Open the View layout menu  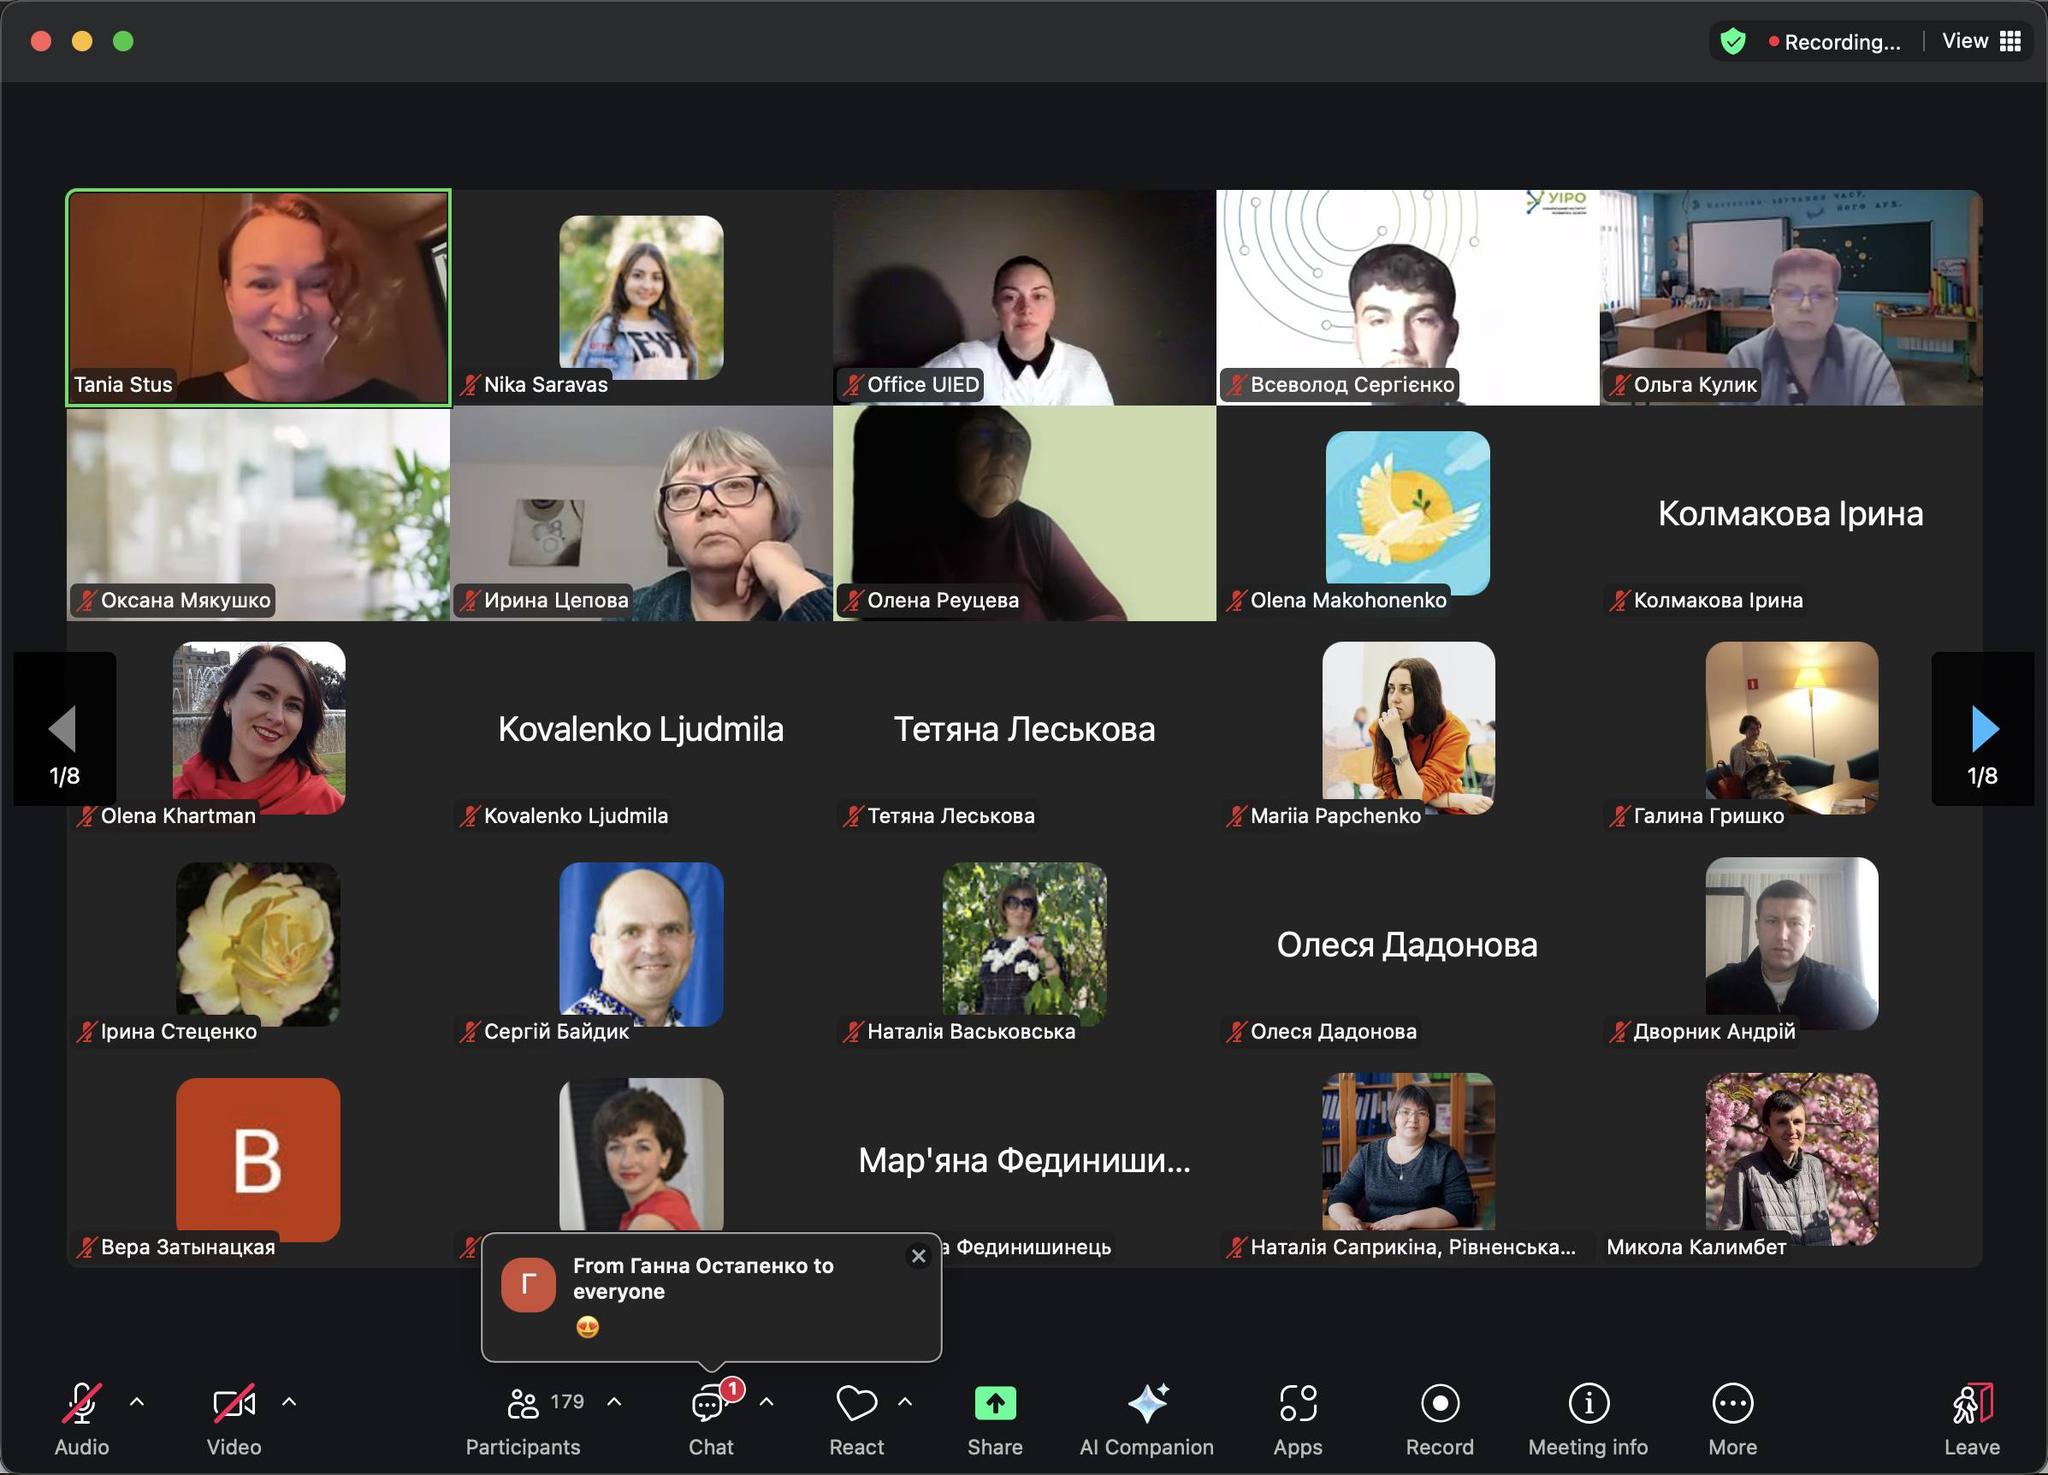[x=1981, y=41]
